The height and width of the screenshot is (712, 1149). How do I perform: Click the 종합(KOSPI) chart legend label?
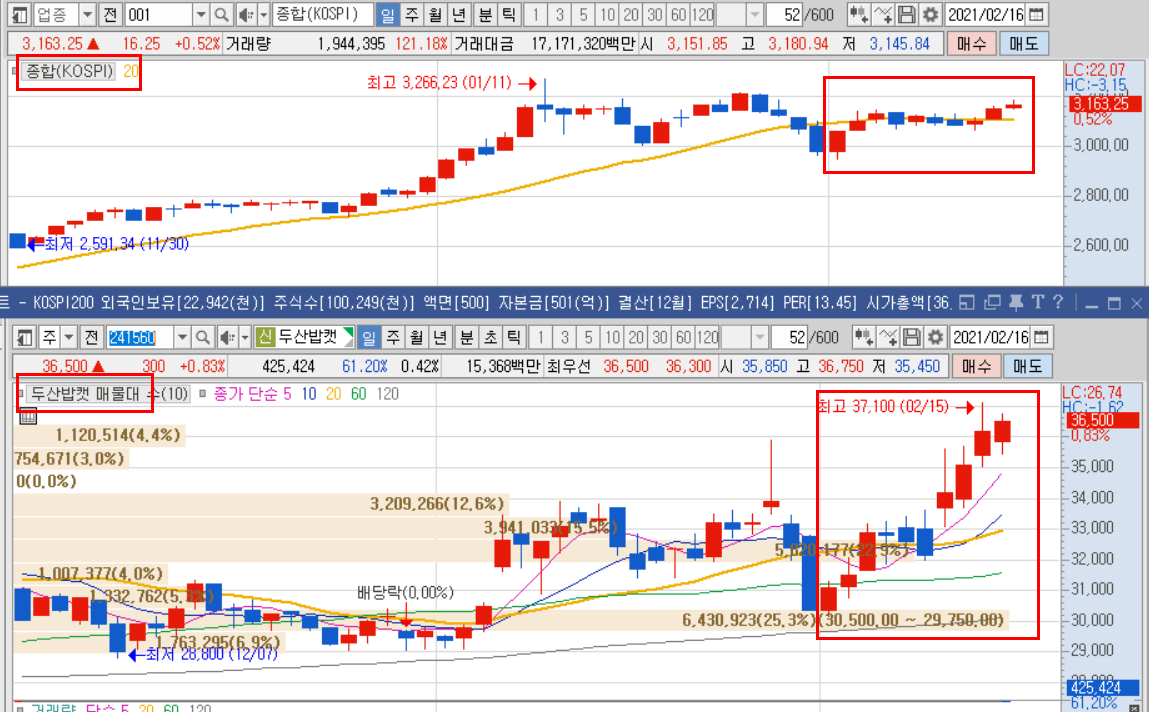[70, 71]
